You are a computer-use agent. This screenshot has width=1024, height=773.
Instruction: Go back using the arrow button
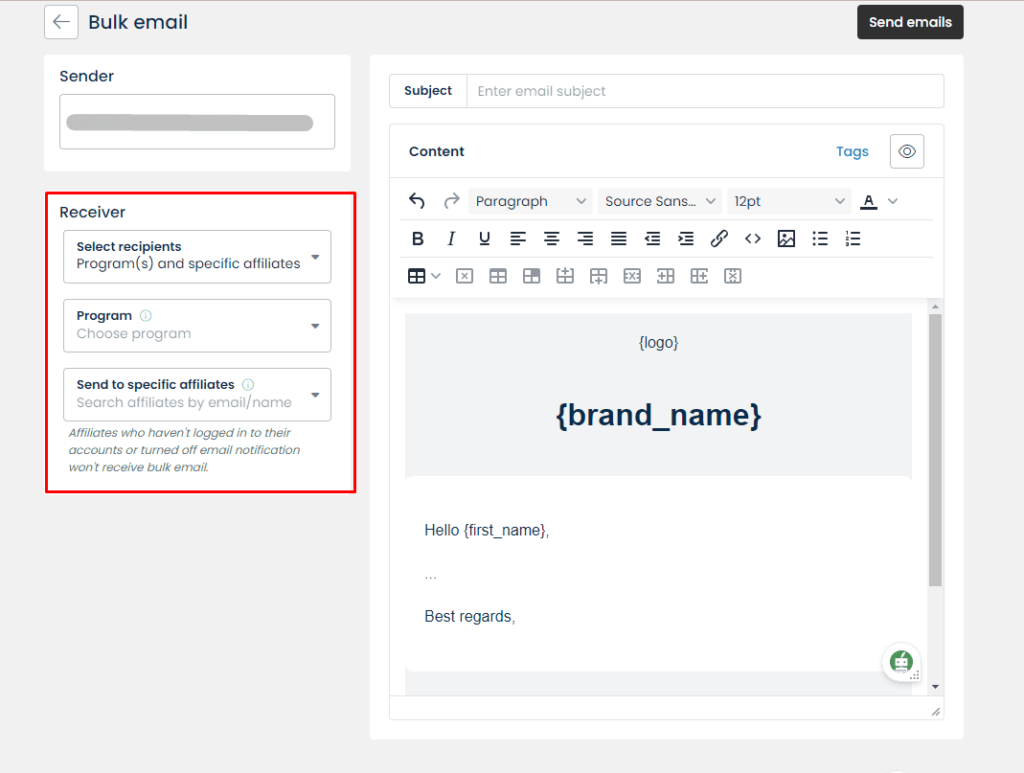(61, 22)
